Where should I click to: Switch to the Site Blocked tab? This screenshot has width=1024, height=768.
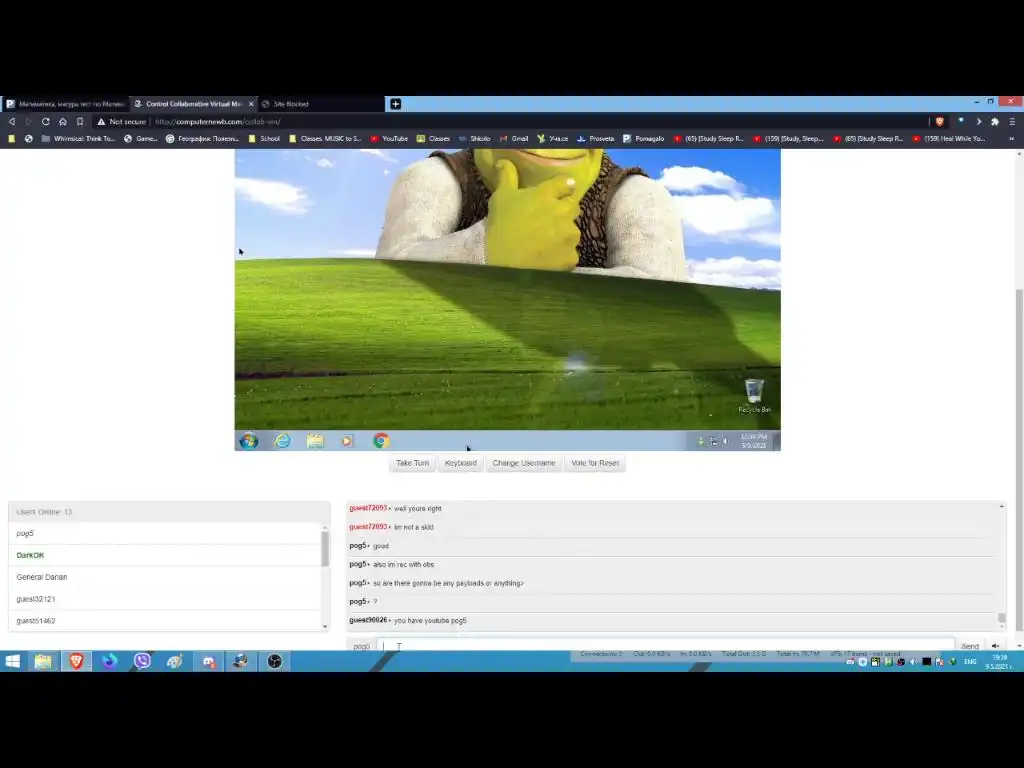pyautogui.click(x=320, y=104)
